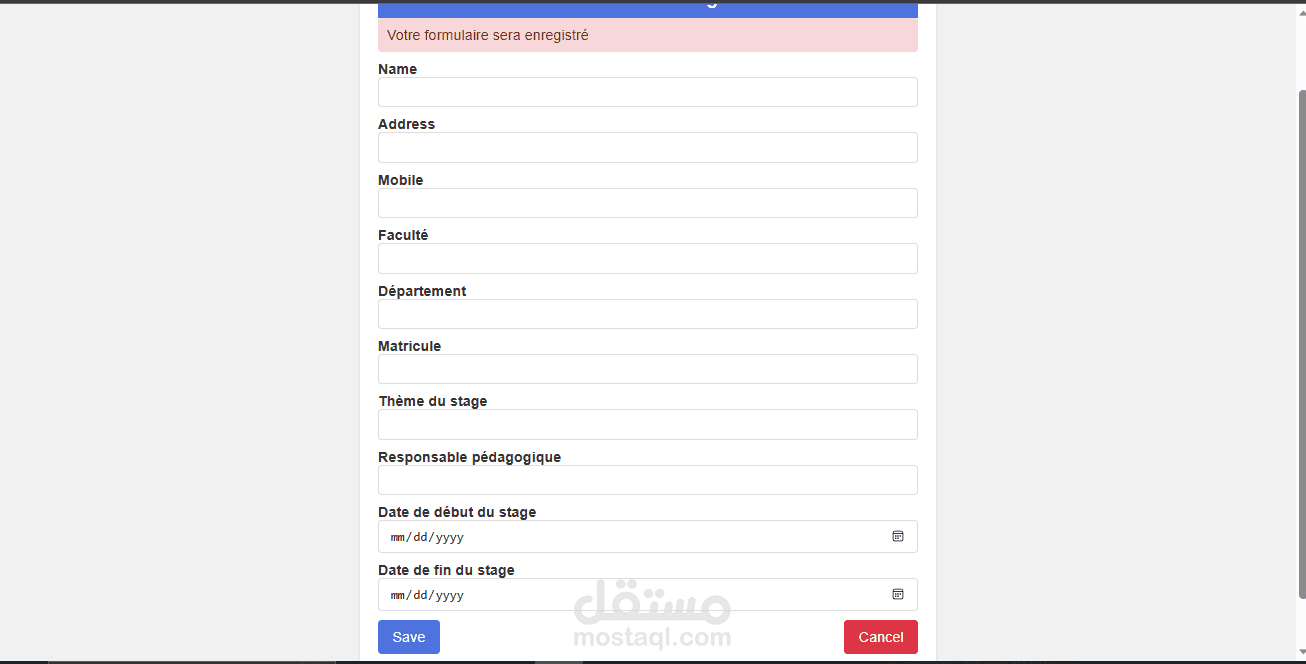Focus the Thème du stage field
This screenshot has width=1306, height=664.
[x=648, y=424]
